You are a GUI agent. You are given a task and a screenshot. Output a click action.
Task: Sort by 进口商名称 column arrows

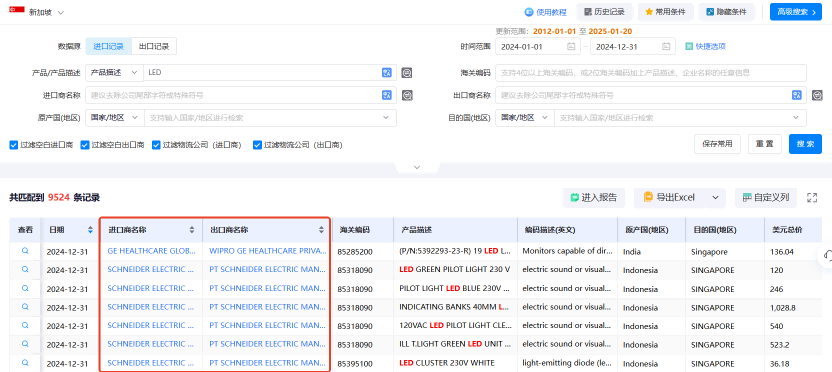click(192, 230)
